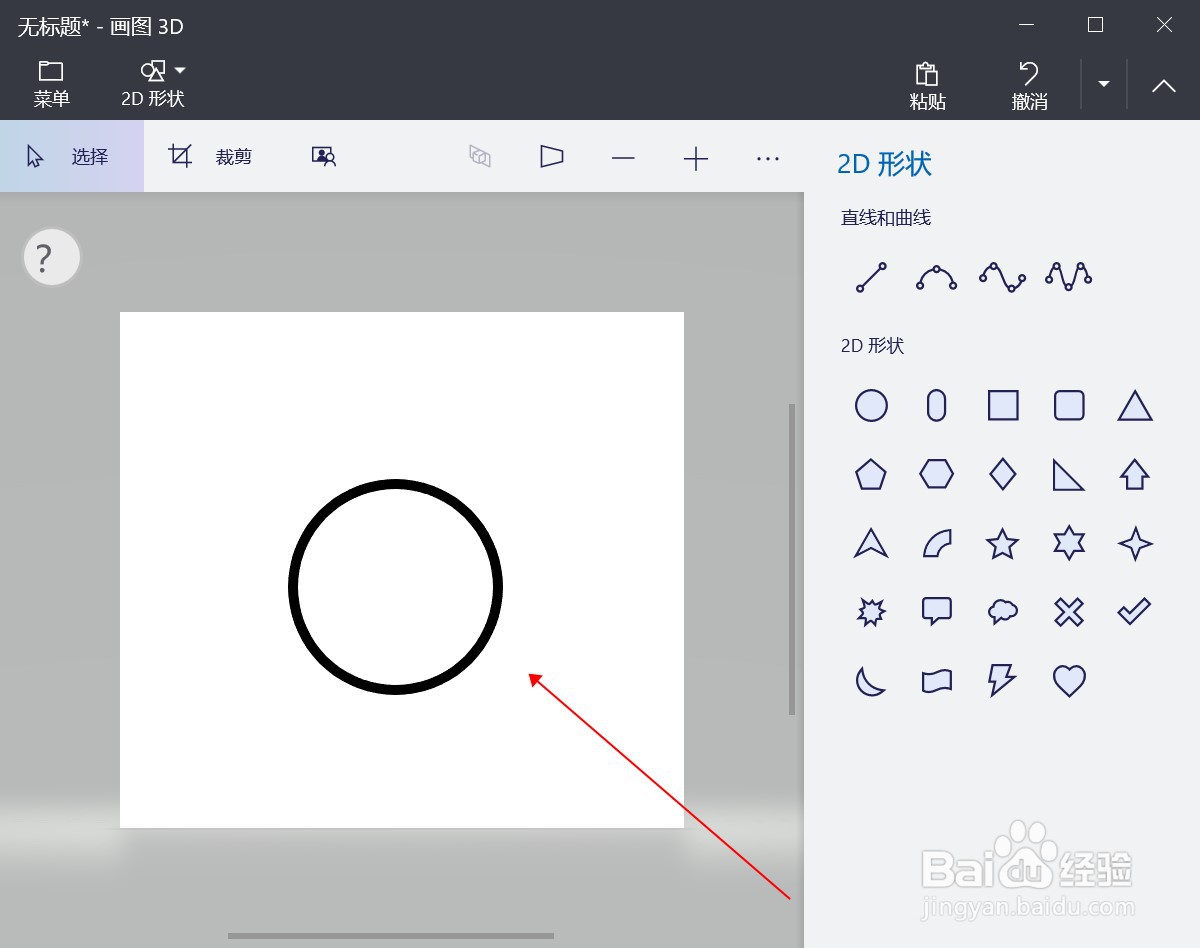1200x948 pixels.
Task: Choose the four-pointed star shape
Action: [1135, 543]
